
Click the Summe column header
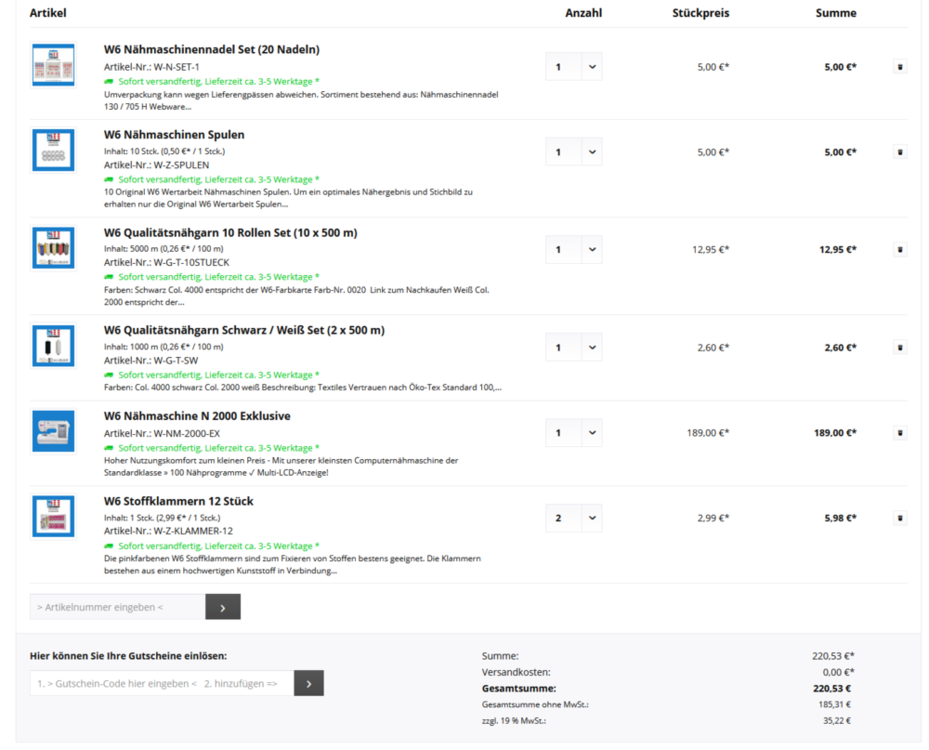click(836, 13)
